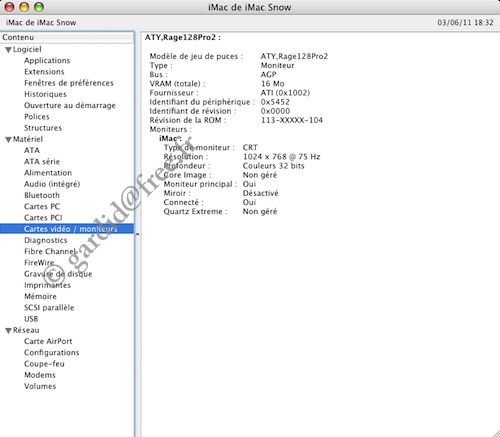This screenshot has width=500, height=437.
Task: Collapse the Matériel section triangle
Action: click(x=9, y=140)
